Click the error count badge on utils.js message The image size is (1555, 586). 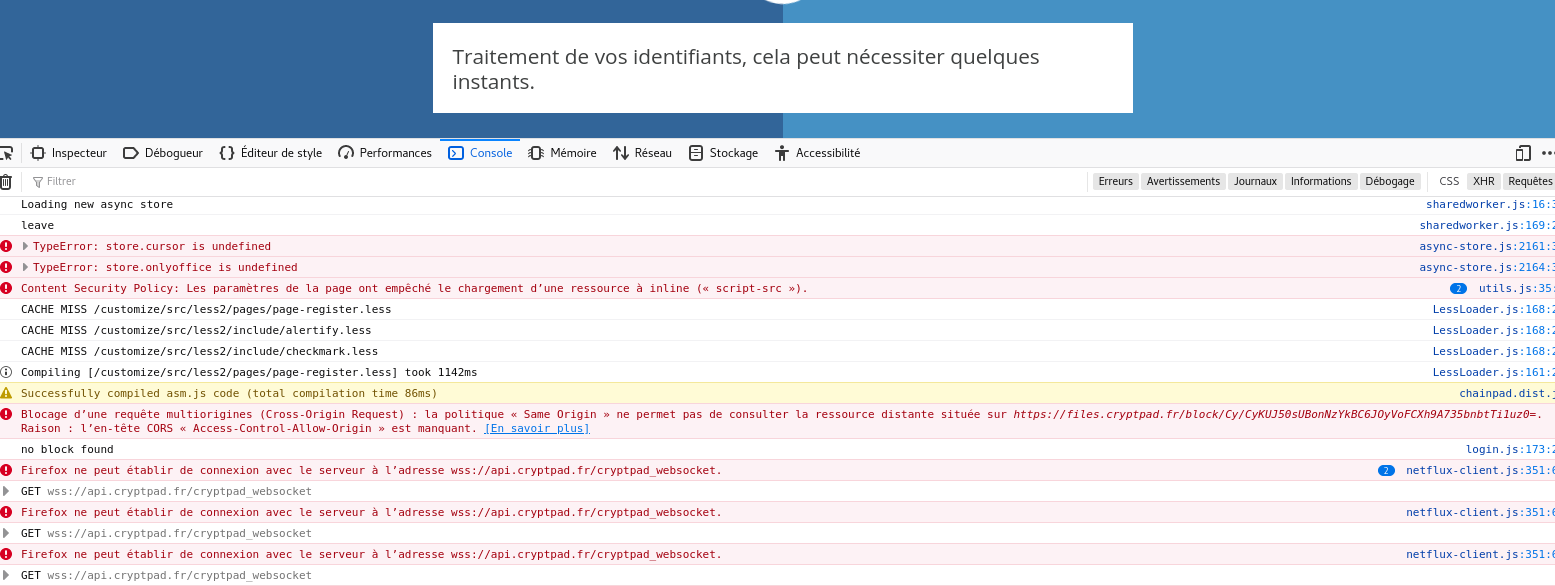pyautogui.click(x=1459, y=288)
